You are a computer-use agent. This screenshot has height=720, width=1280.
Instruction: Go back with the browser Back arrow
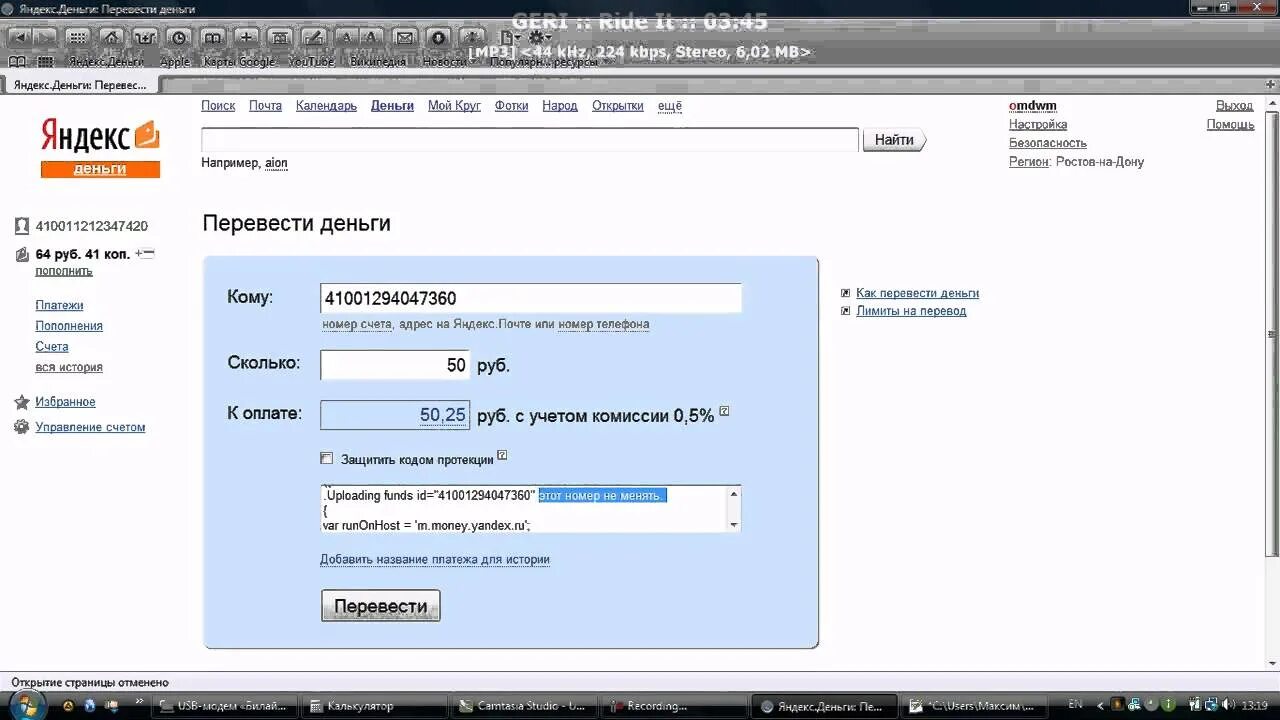tap(19, 37)
